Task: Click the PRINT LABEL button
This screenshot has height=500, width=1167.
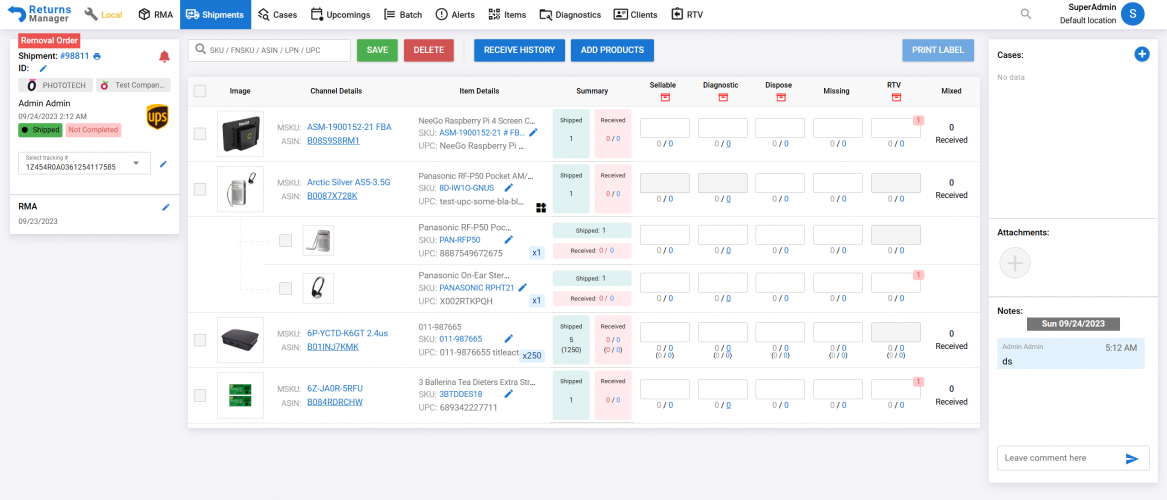Action: [938, 50]
